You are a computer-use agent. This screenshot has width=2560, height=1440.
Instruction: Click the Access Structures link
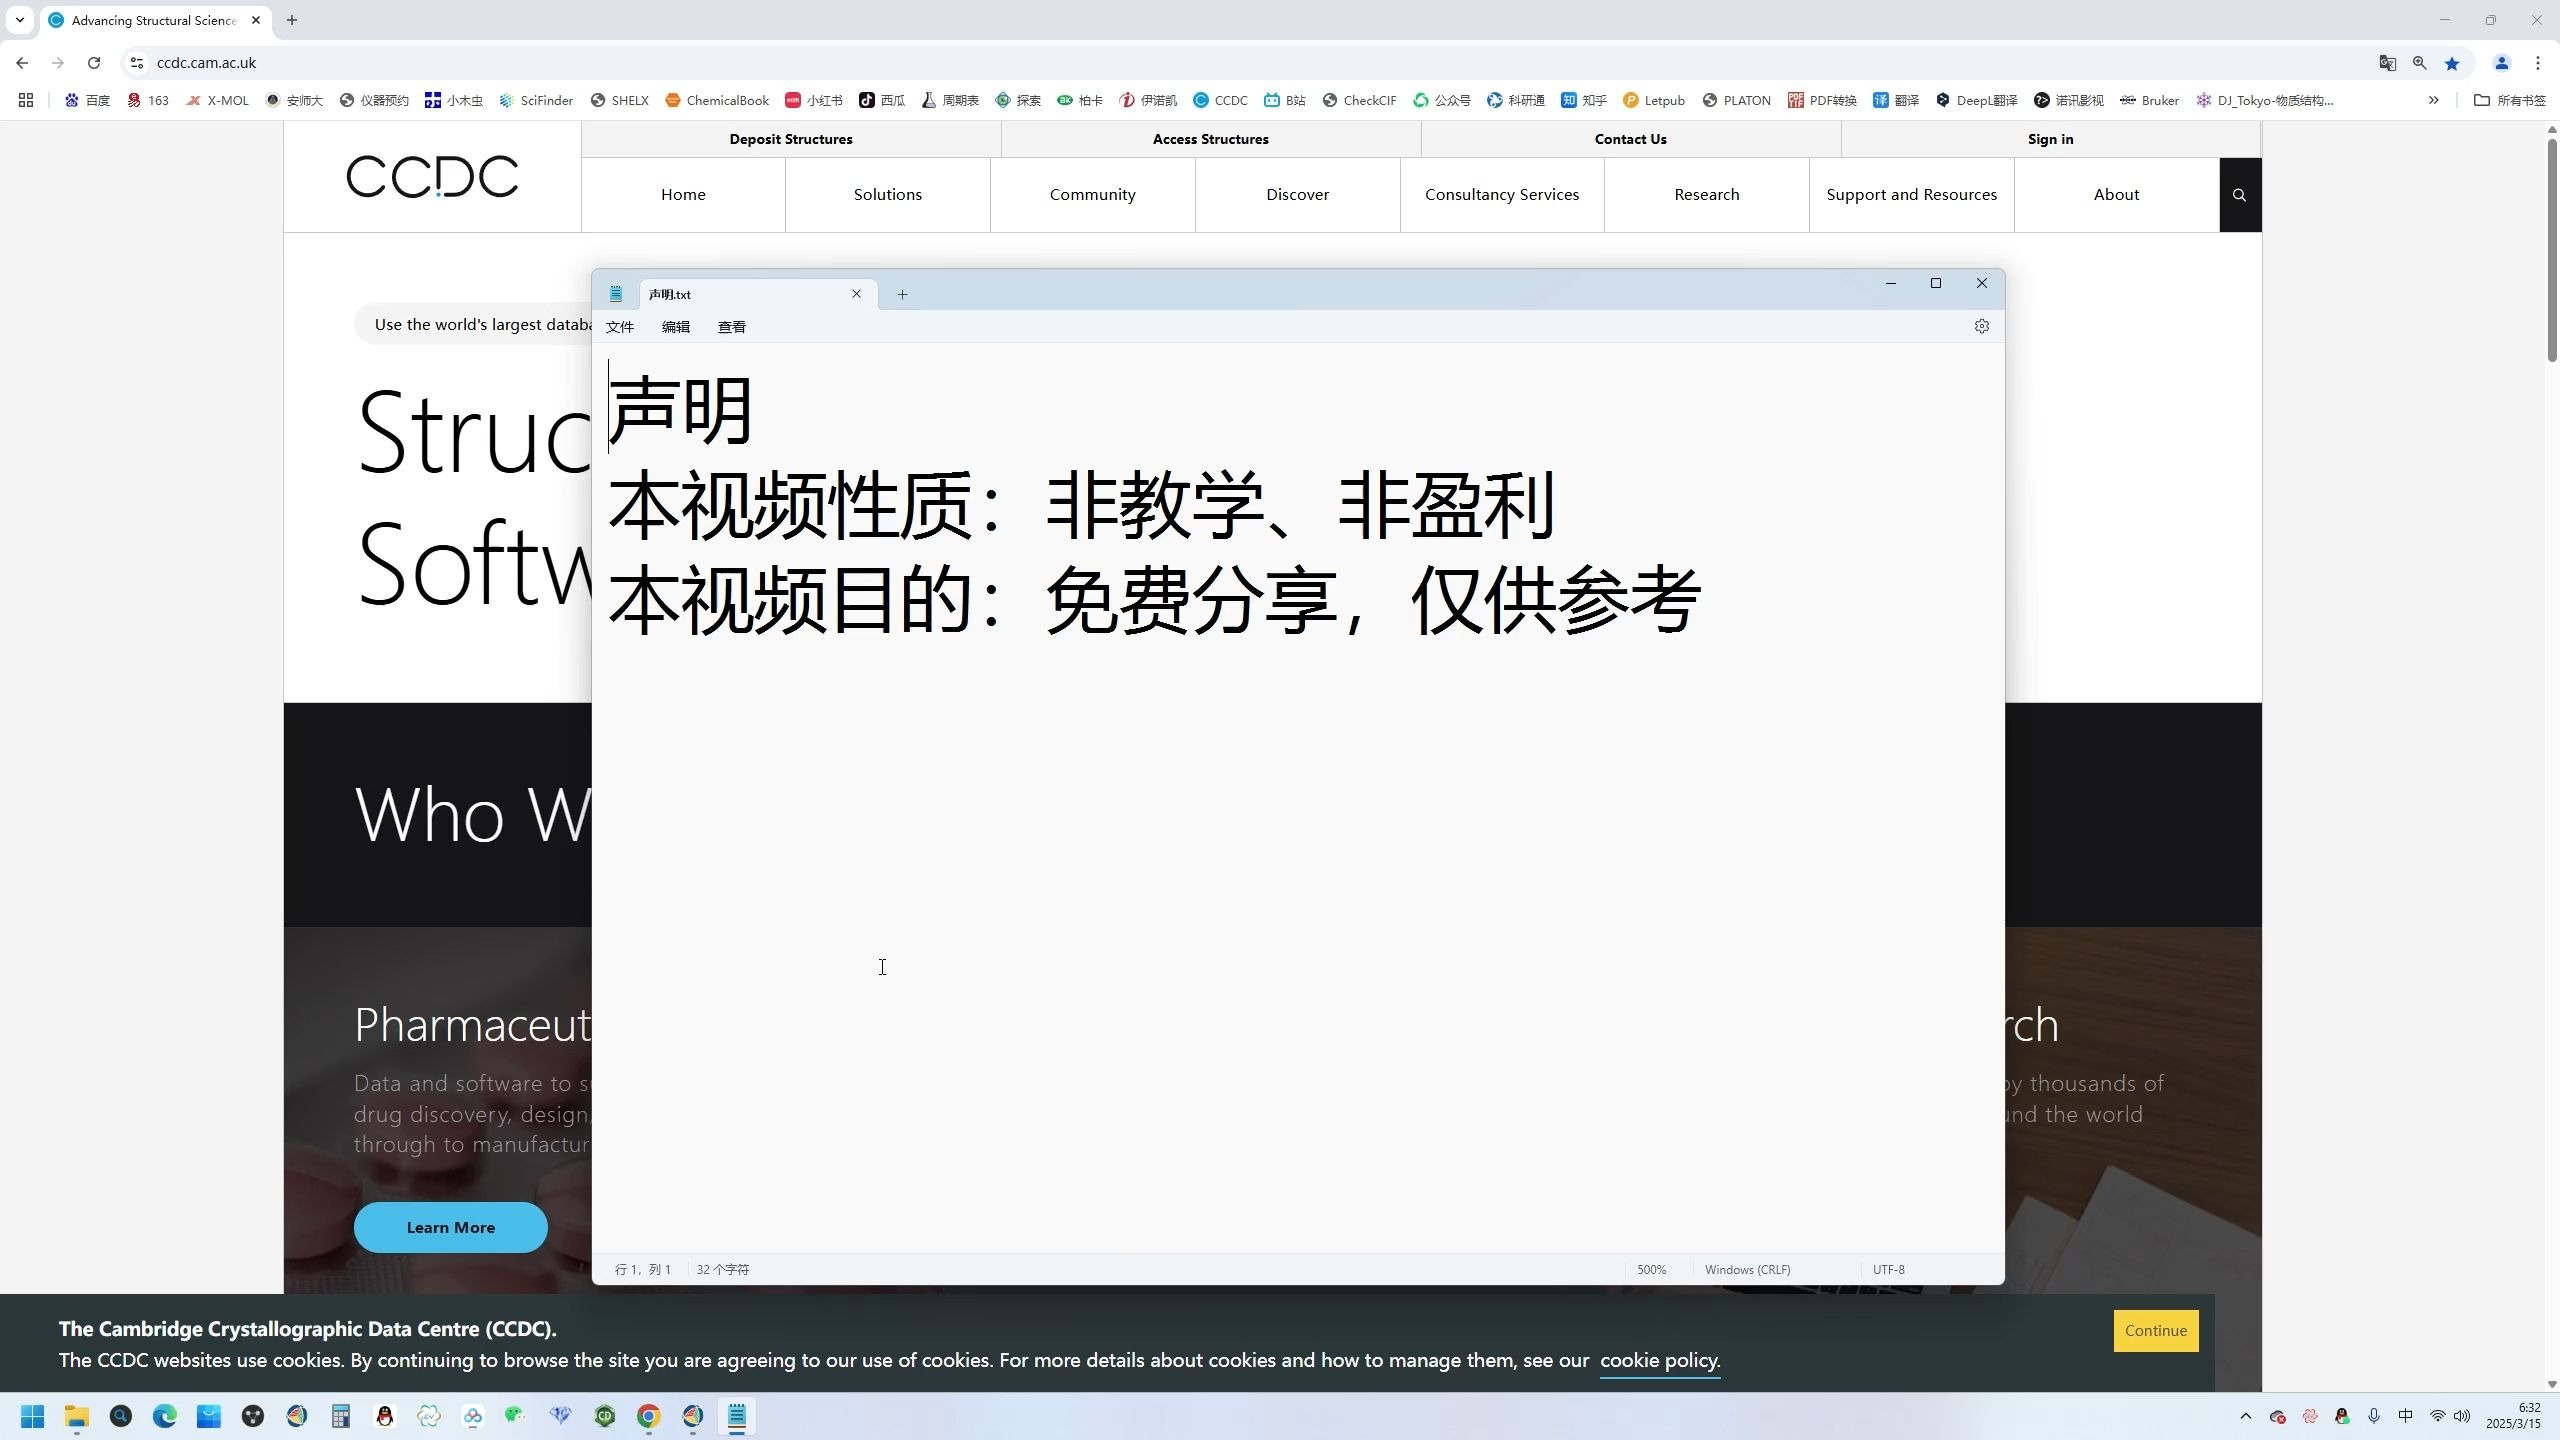point(1211,139)
